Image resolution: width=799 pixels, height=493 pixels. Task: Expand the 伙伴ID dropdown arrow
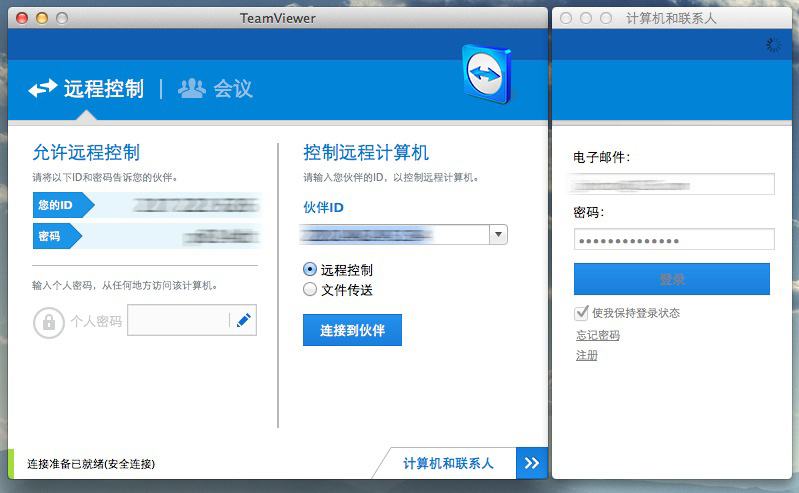pyautogui.click(x=498, y=235)
